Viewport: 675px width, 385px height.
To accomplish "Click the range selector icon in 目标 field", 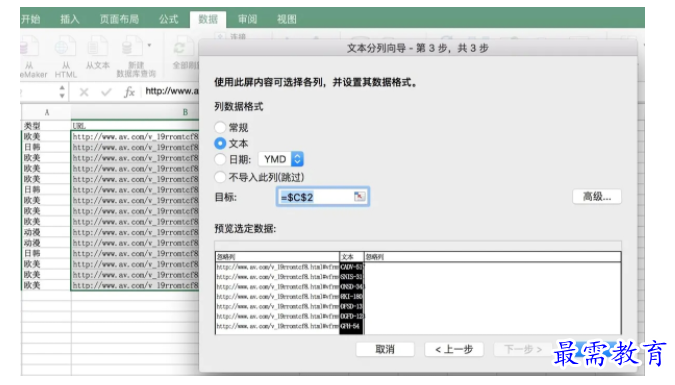I will pyautogui.click(x=359, y=196).
